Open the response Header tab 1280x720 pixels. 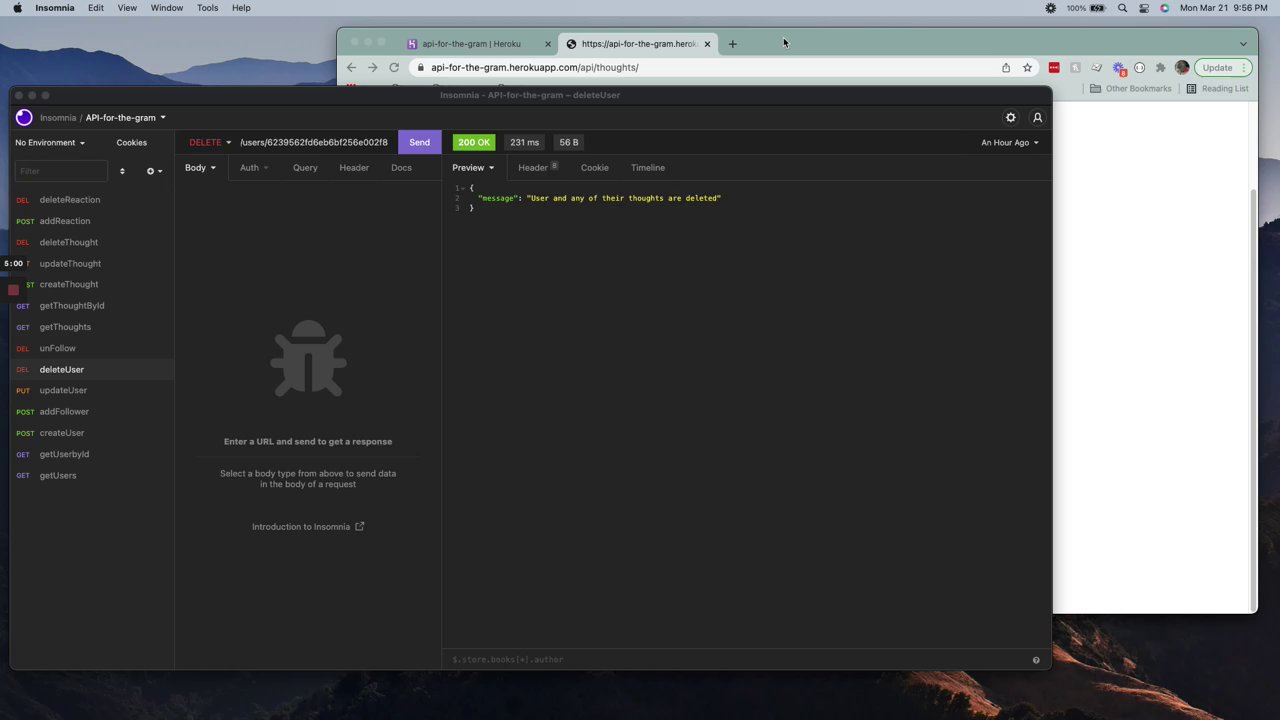[537, 168]
